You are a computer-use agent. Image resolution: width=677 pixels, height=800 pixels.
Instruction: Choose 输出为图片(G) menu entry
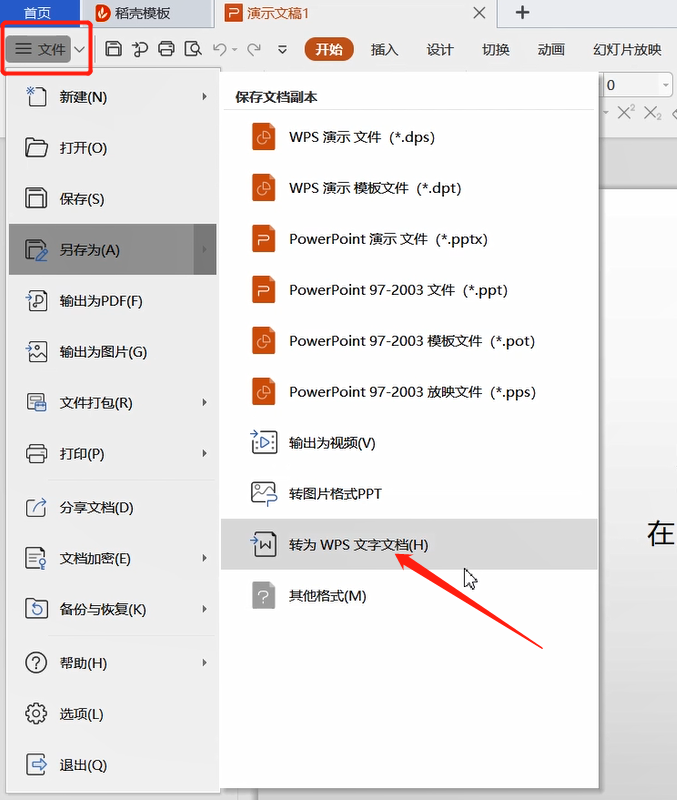click(x=113, y=352)
